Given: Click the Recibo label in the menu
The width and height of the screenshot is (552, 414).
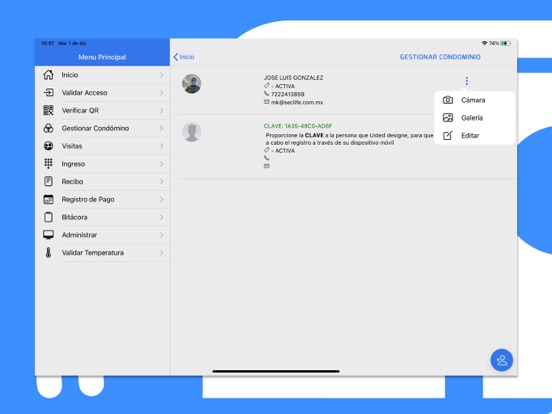Looking at the screenshot, I should (x=72, y=181).
